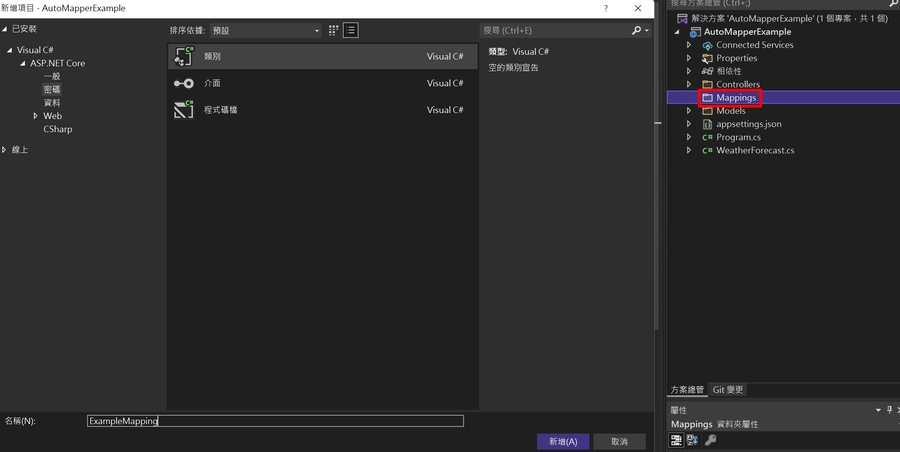The height and width of the screenshot is (452, 900).
Task: Select Program.cs in Solution Explorer
Action: [x=738, y=137]
